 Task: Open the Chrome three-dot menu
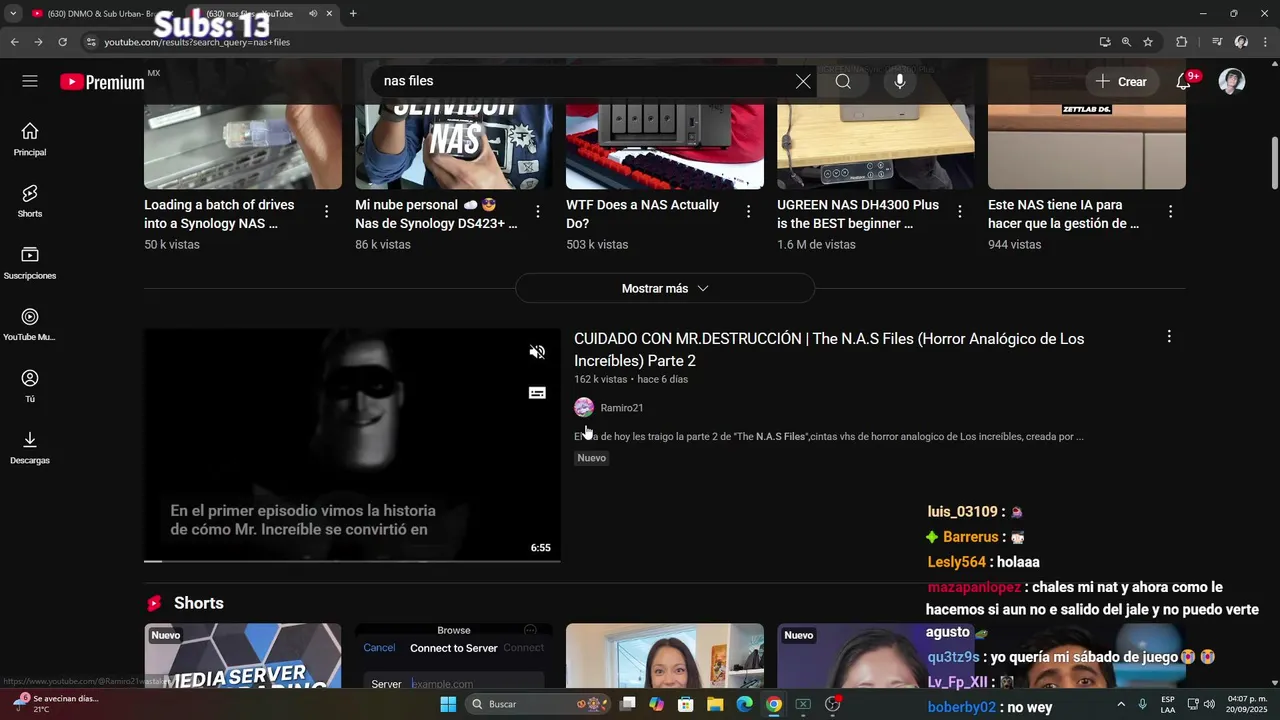click(x=1264, y=42)
